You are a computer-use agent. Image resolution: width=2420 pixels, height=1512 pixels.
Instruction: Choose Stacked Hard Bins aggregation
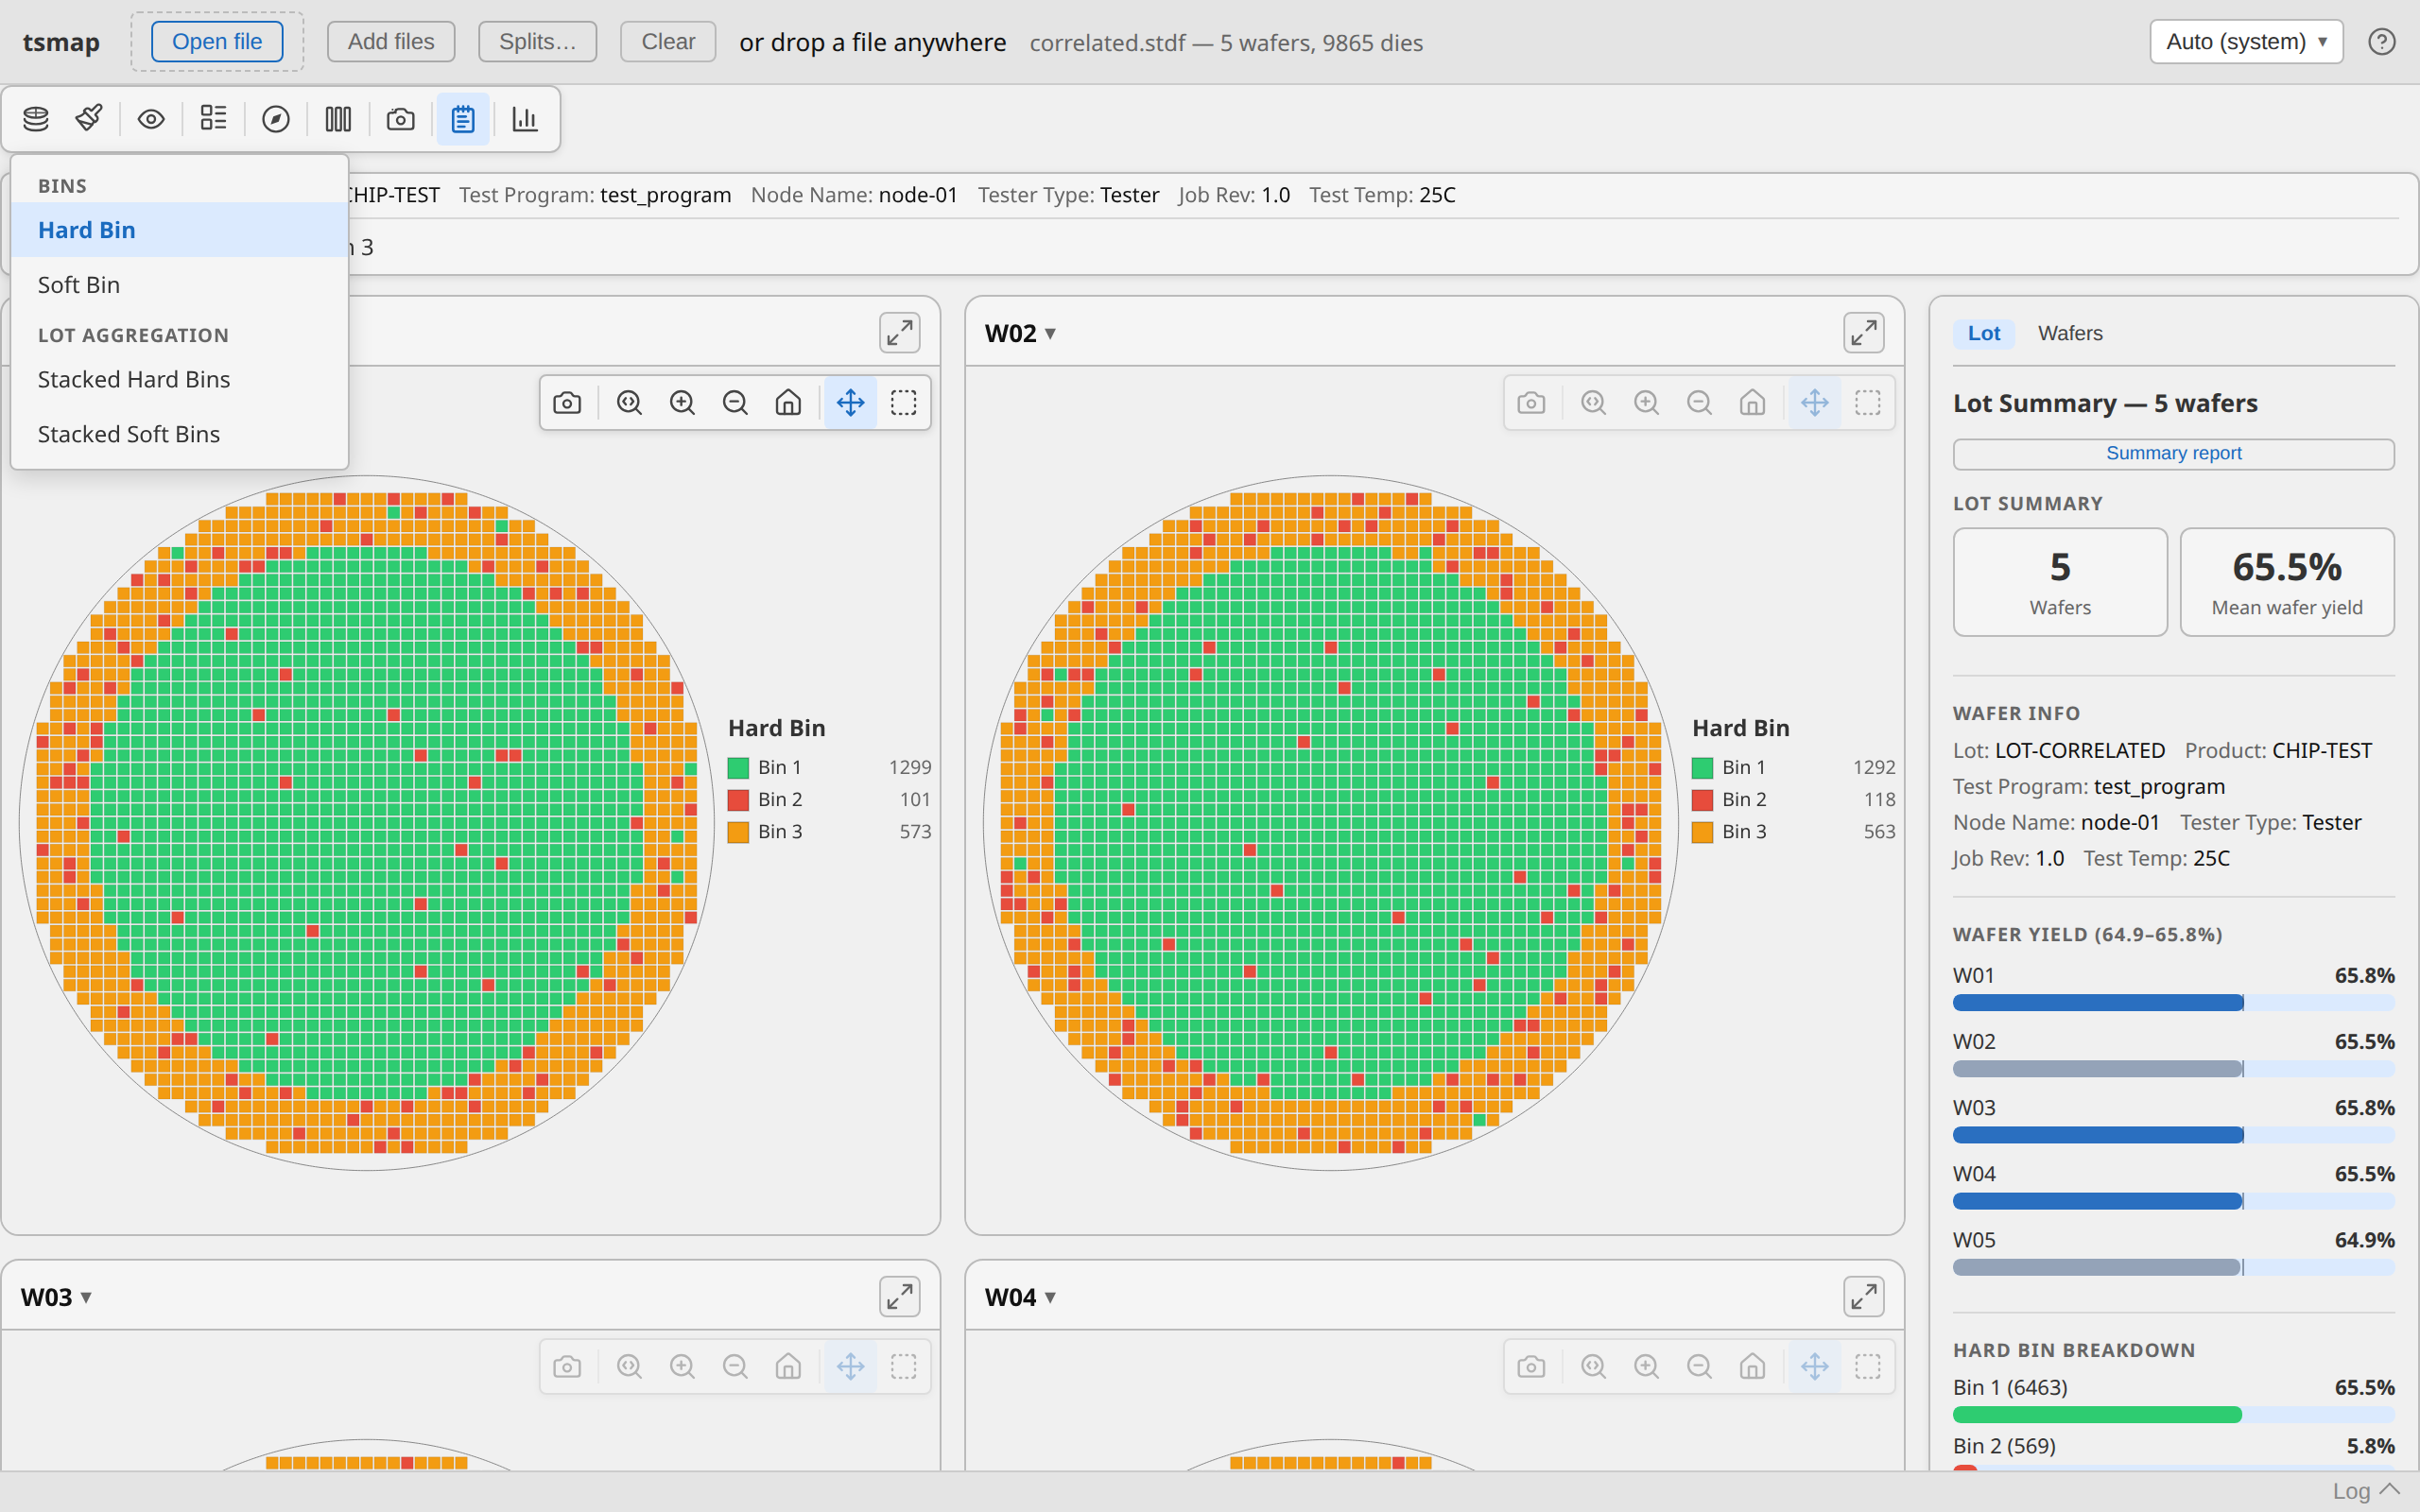[x=179, y=380]
